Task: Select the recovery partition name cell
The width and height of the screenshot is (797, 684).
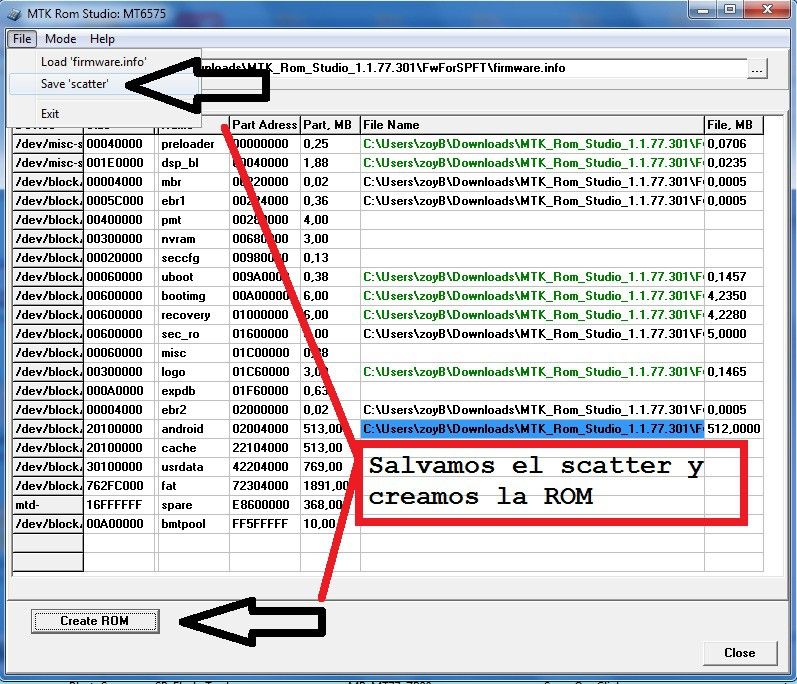Action: (193, 315)
